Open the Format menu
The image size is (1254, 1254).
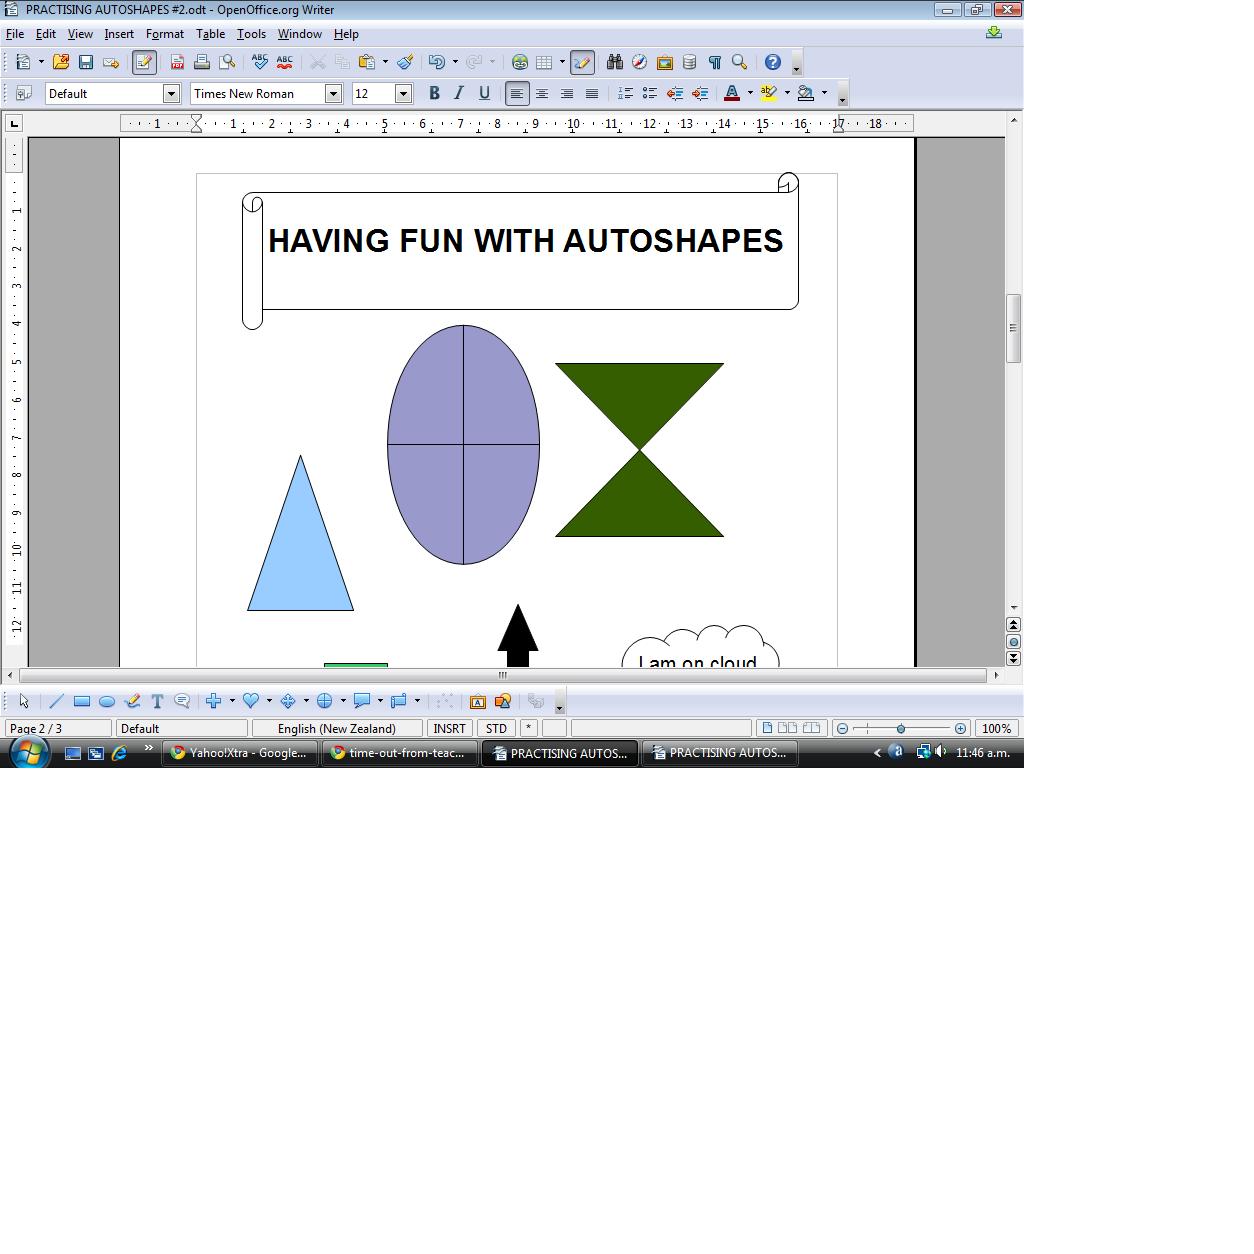pos(164,33)
